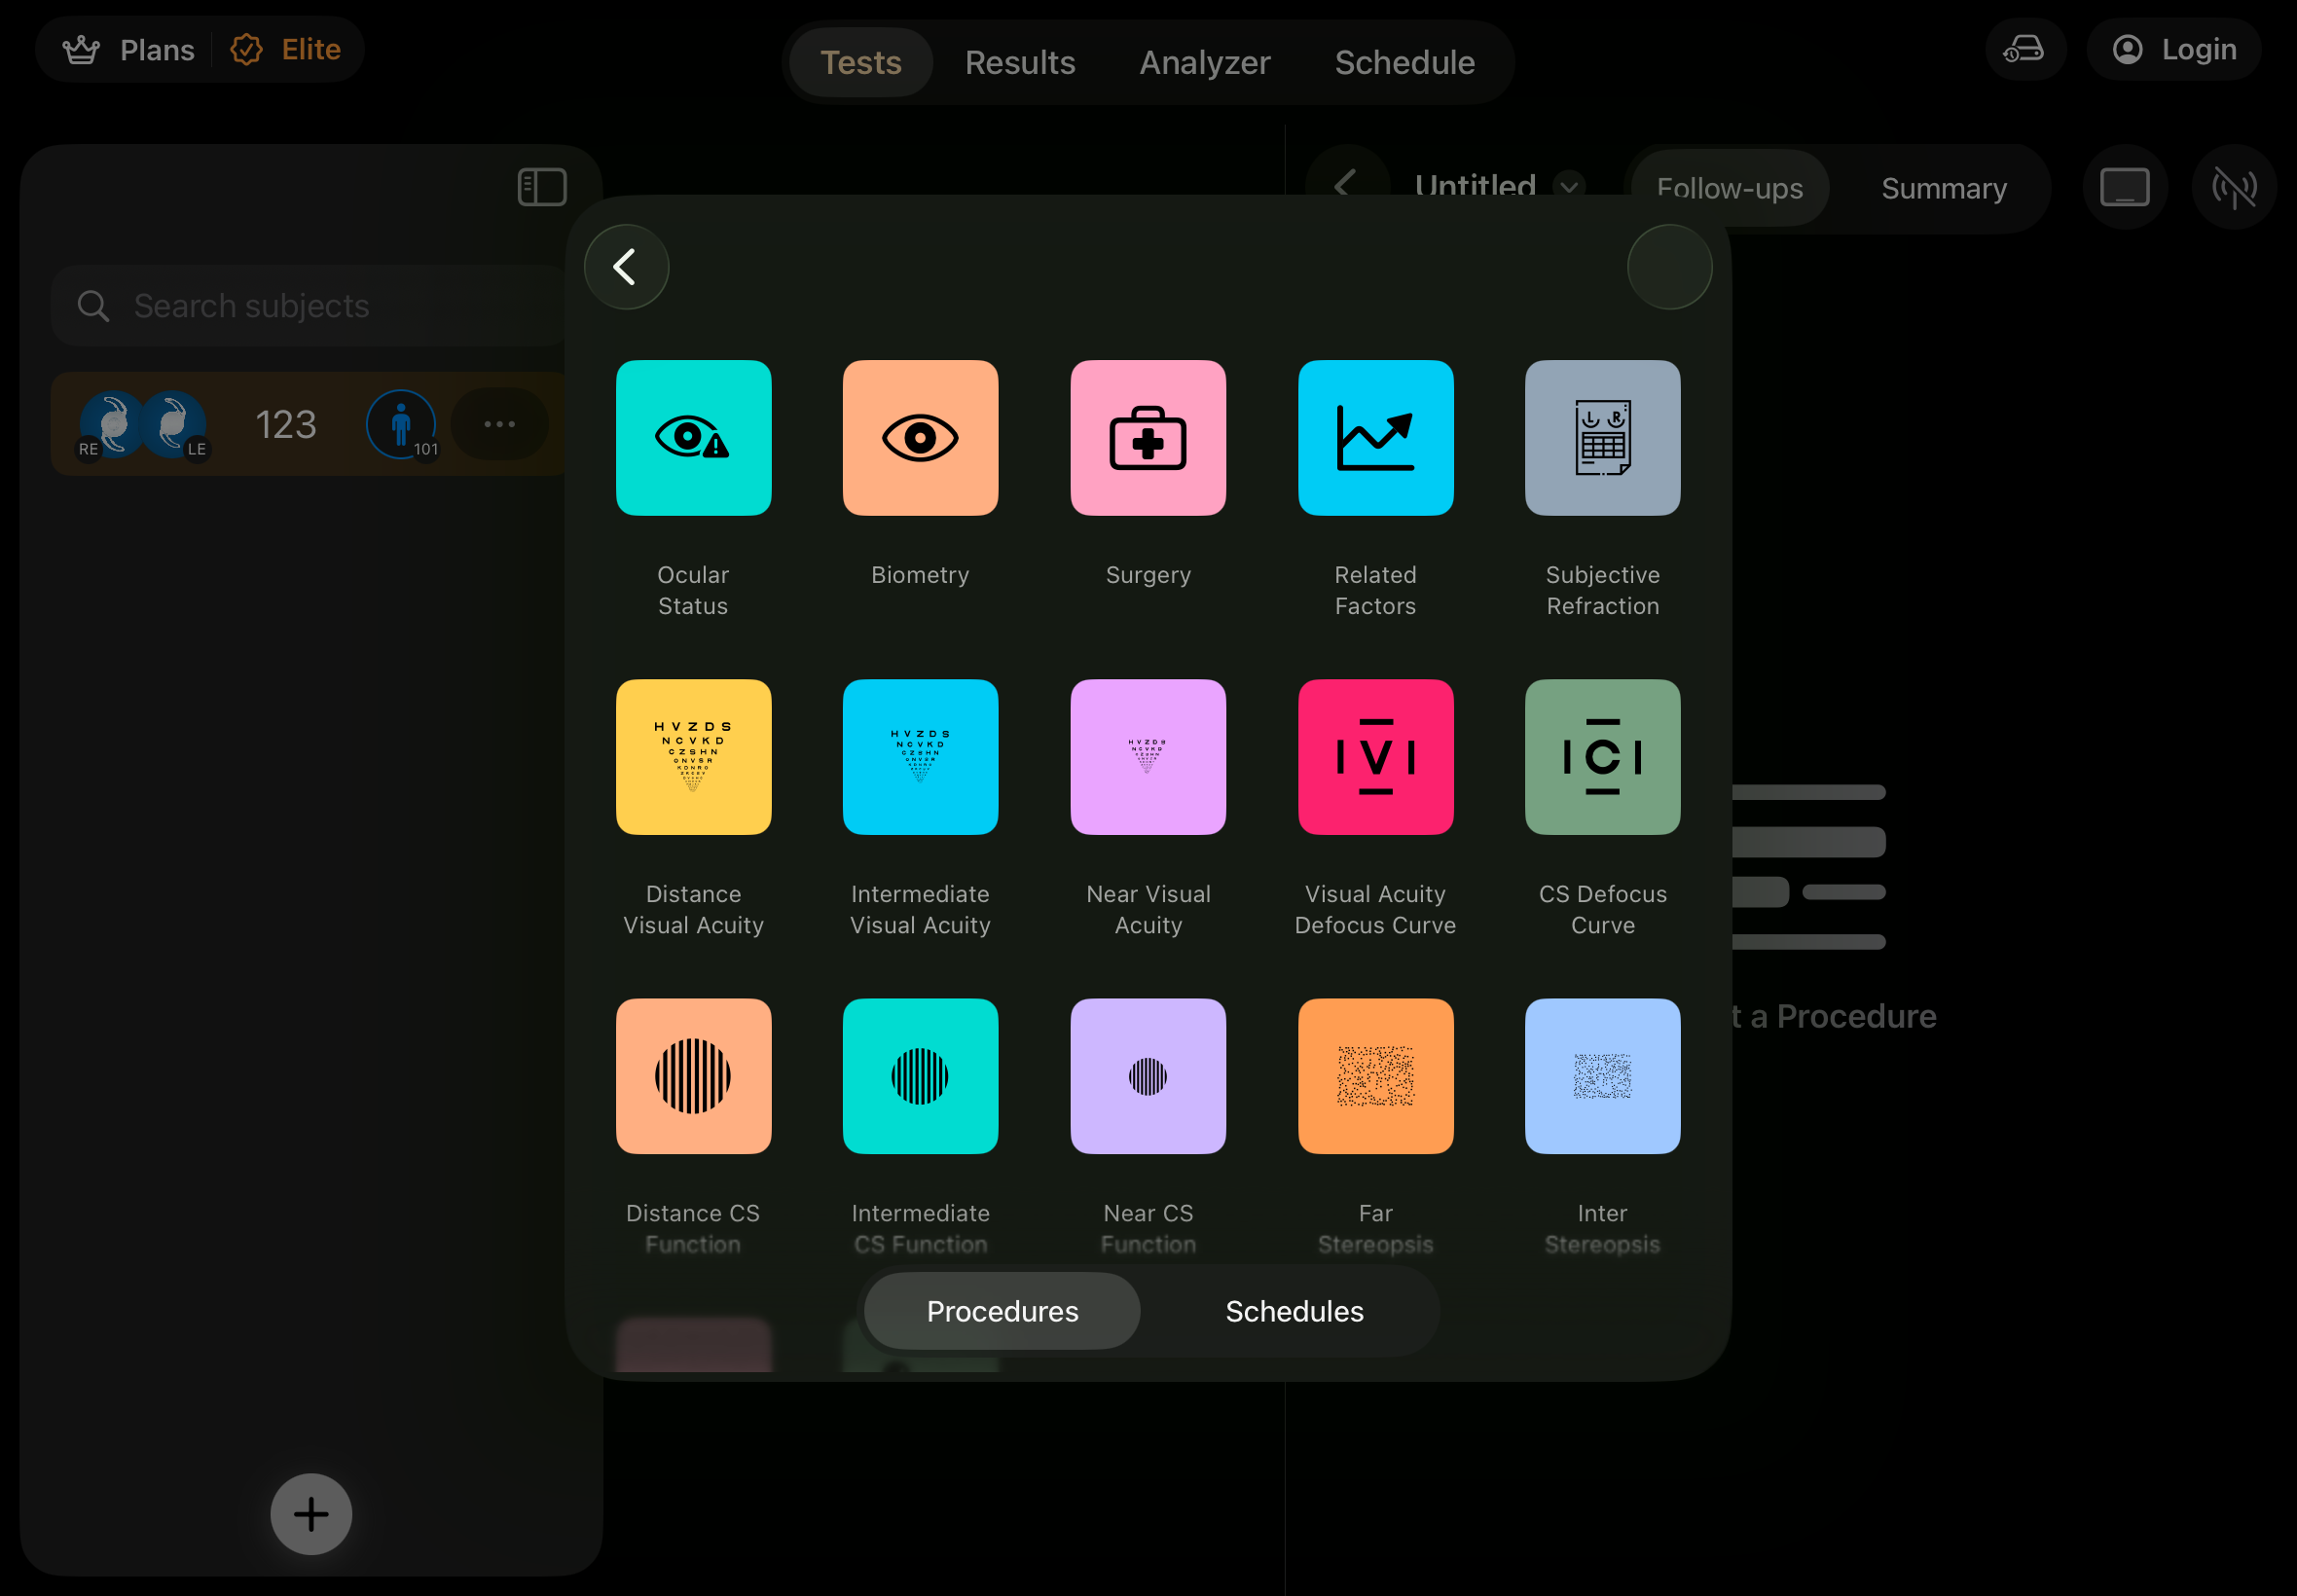Select Distance Visual Acuity test

click(x=693, y=757)
